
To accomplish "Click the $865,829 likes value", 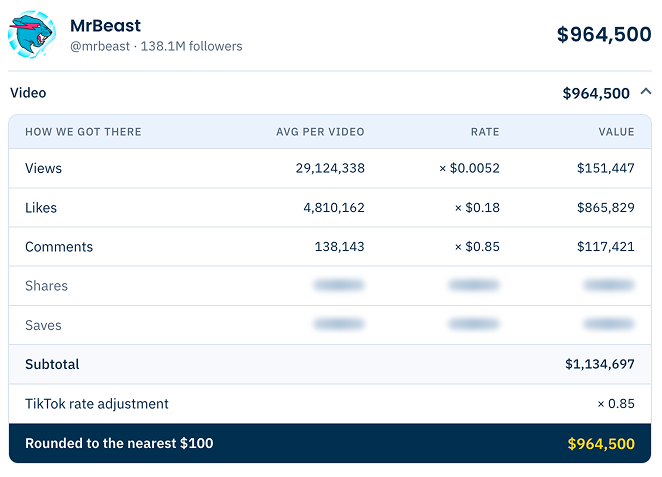I will coord(606,208).
